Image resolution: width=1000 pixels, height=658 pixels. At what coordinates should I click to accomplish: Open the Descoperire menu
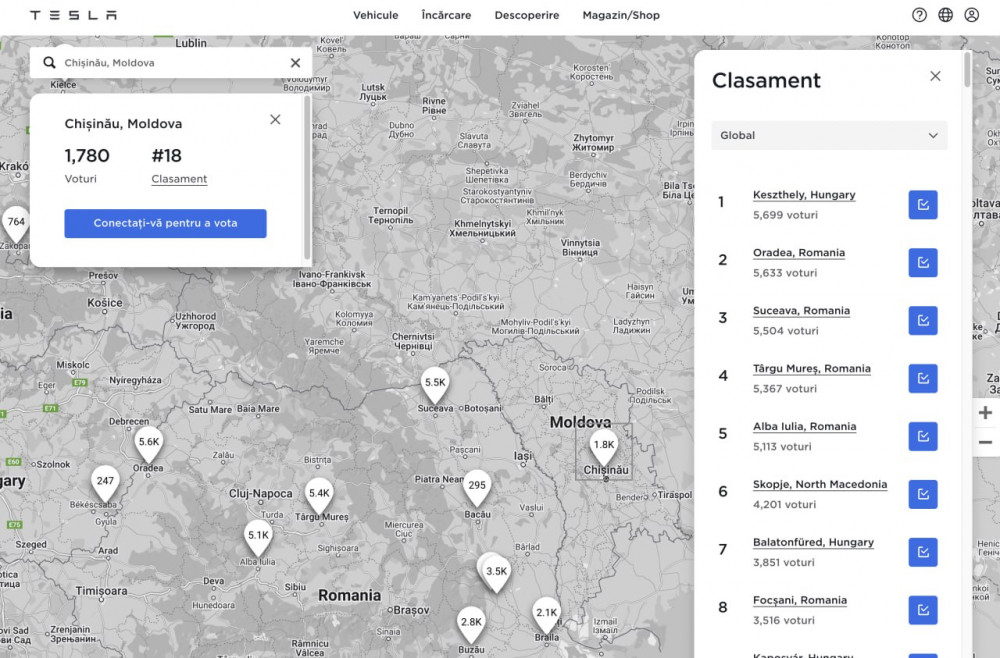tap(527, 15)
